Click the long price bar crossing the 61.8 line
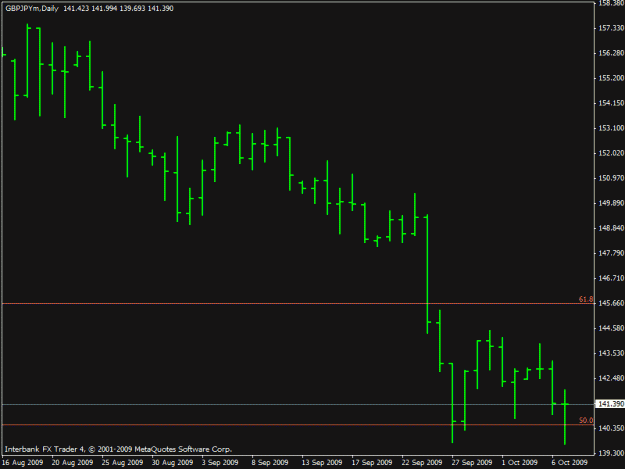This screenshot has height=469, width=625. (427, 274)
